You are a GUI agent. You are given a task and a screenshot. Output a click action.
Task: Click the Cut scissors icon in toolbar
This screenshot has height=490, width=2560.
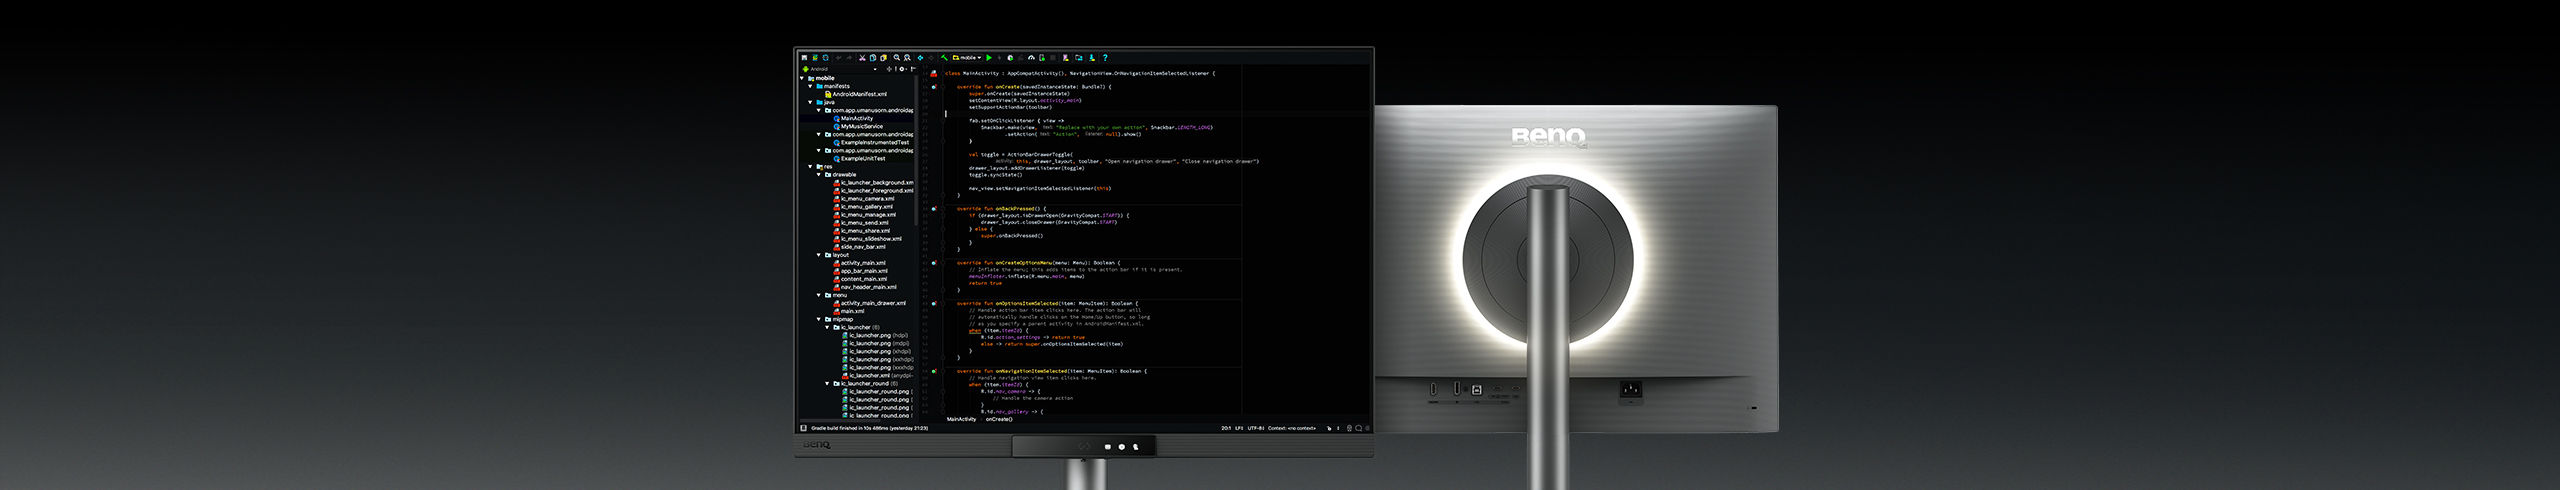click(862, 58)
